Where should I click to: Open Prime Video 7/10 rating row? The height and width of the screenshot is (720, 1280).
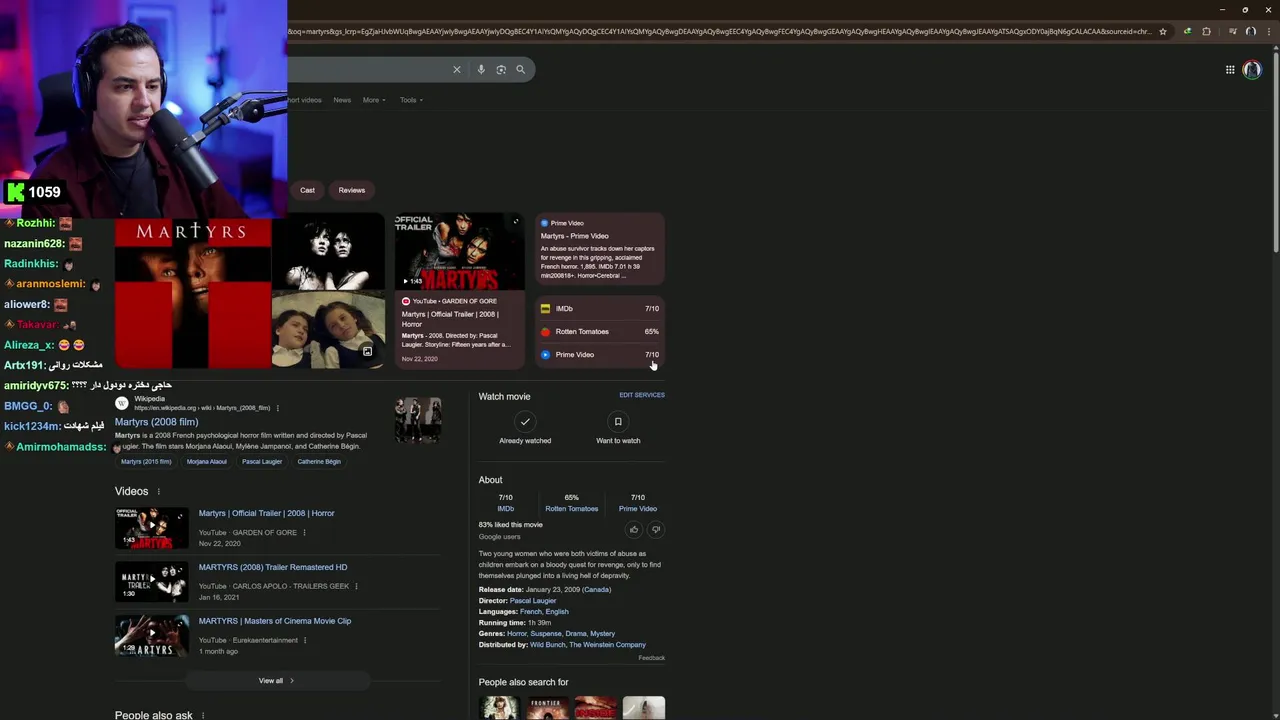click(x=600, y=355)
